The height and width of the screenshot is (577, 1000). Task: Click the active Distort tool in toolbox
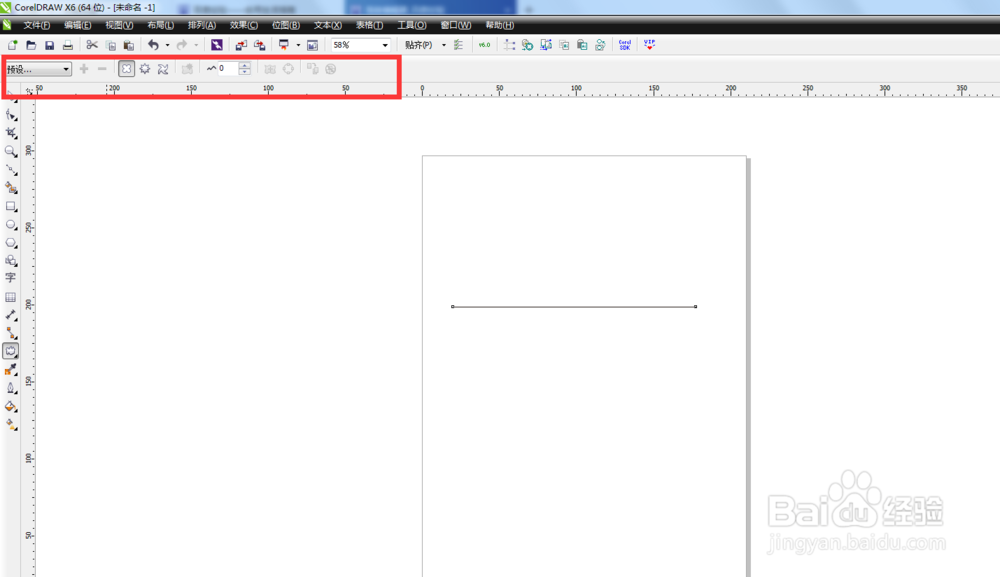point(11,351)
